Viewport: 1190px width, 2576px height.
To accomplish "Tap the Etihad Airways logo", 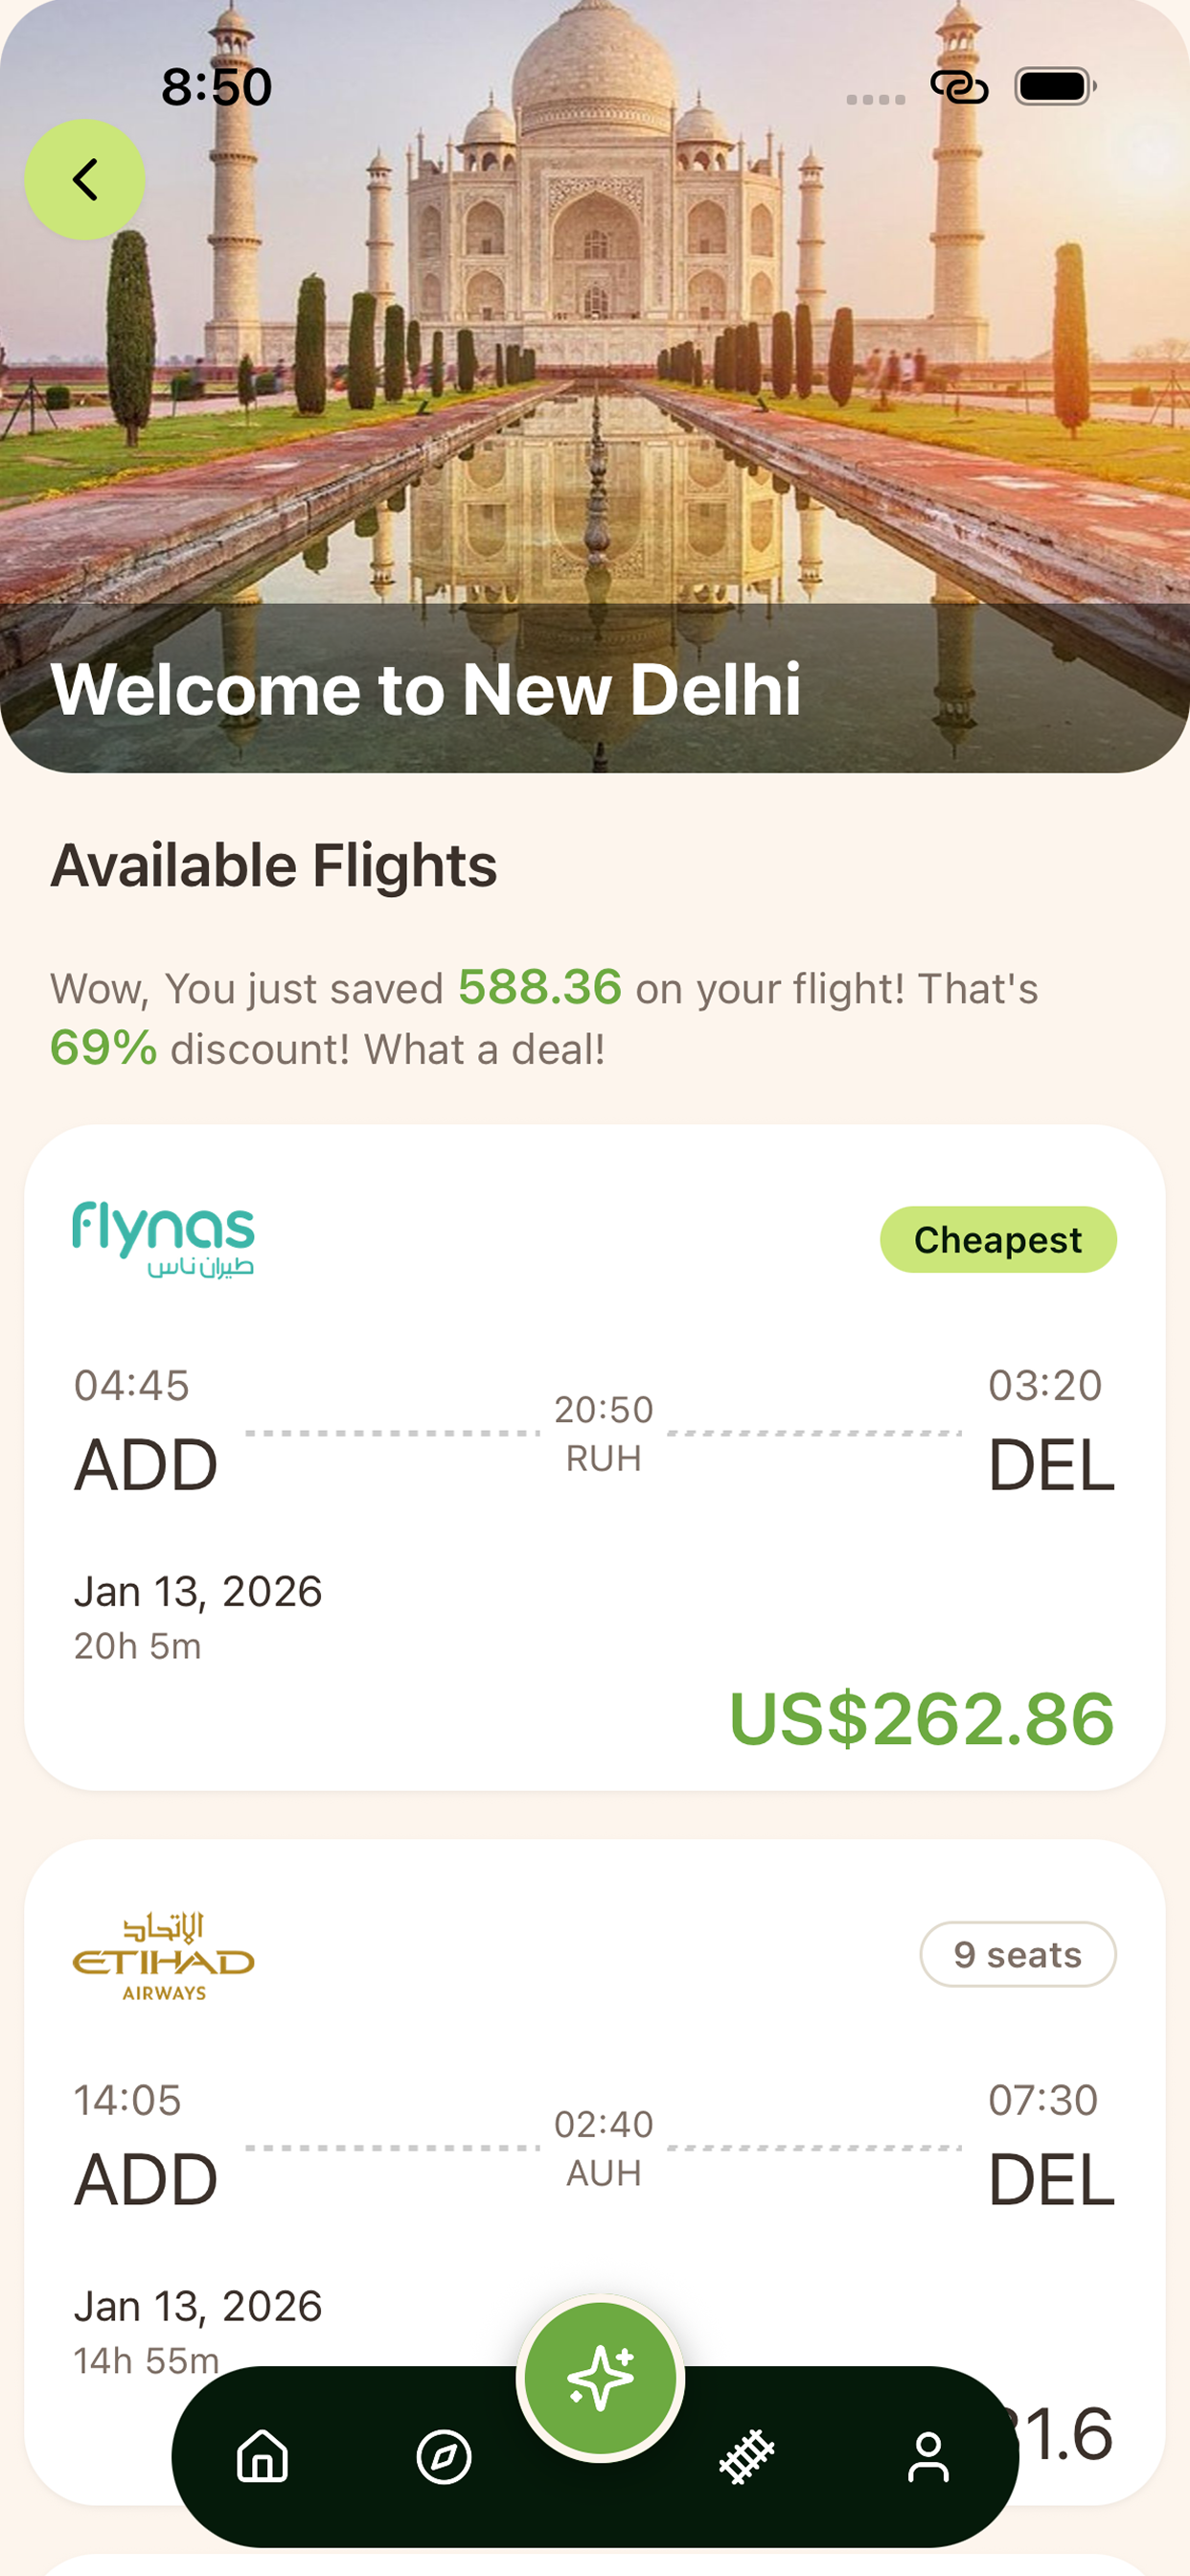I will pyautogui.click(x=164, y=1956).
